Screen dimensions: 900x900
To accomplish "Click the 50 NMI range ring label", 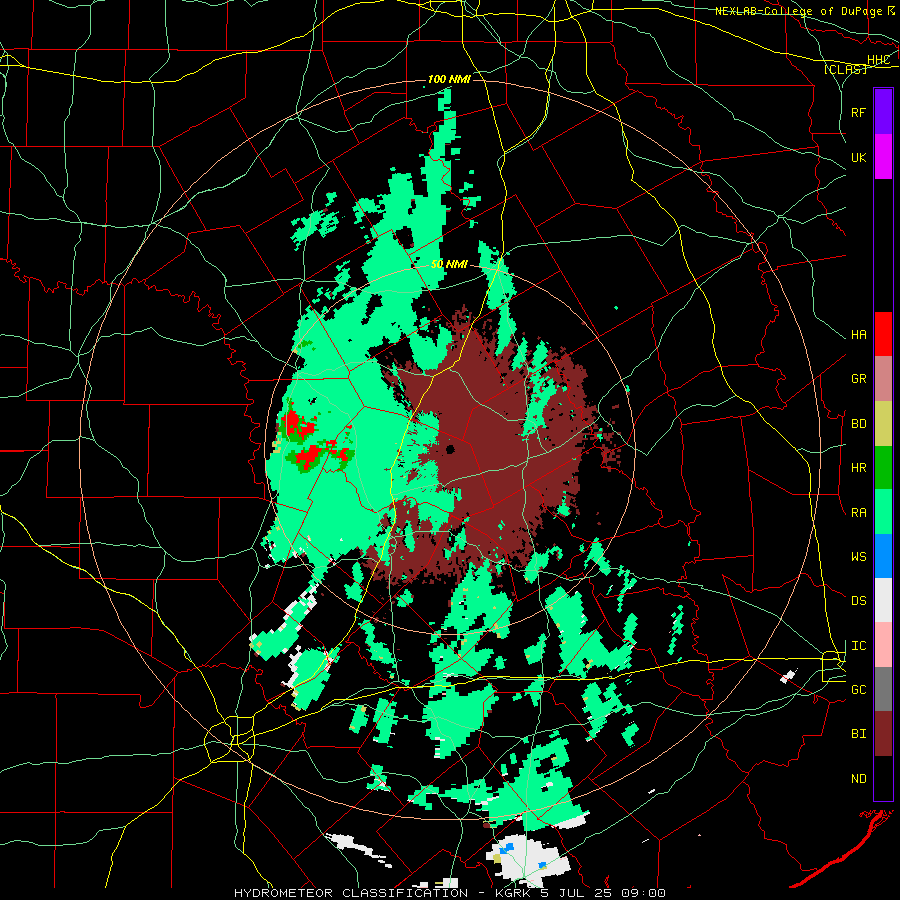I will [449, 264].
